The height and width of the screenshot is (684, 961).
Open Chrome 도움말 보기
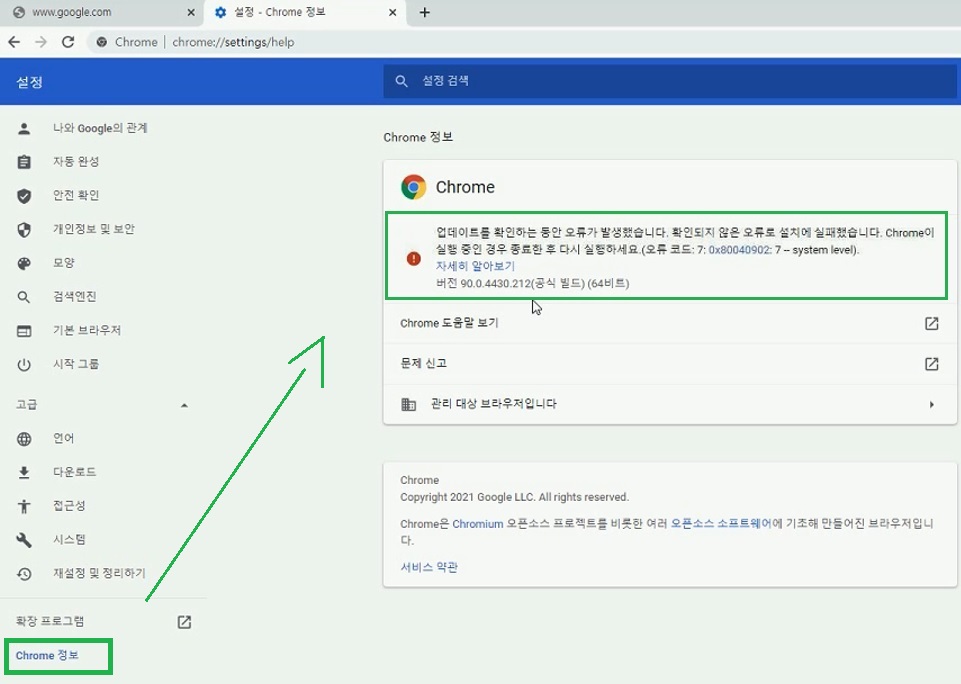(669, 323)
